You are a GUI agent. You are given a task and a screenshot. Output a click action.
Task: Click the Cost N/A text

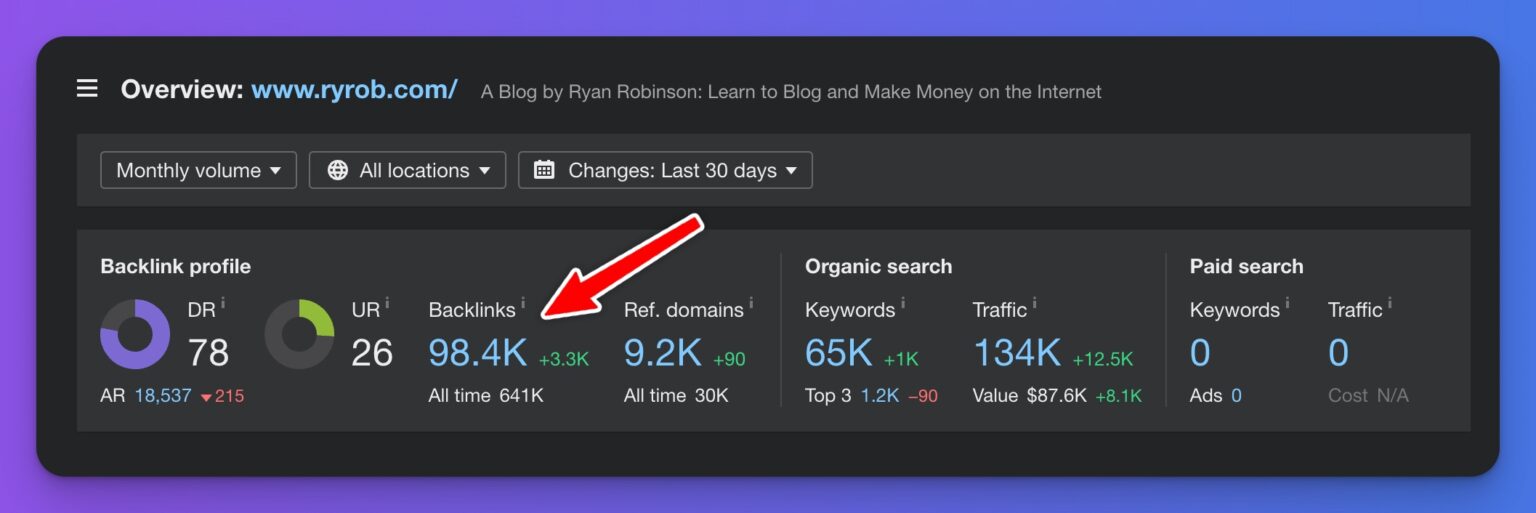coord(1368,396)
